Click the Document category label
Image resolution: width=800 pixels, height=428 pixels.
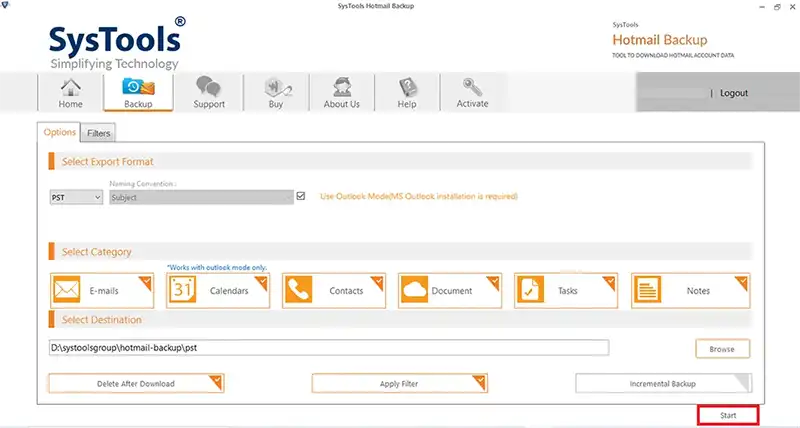pos(452,291)
